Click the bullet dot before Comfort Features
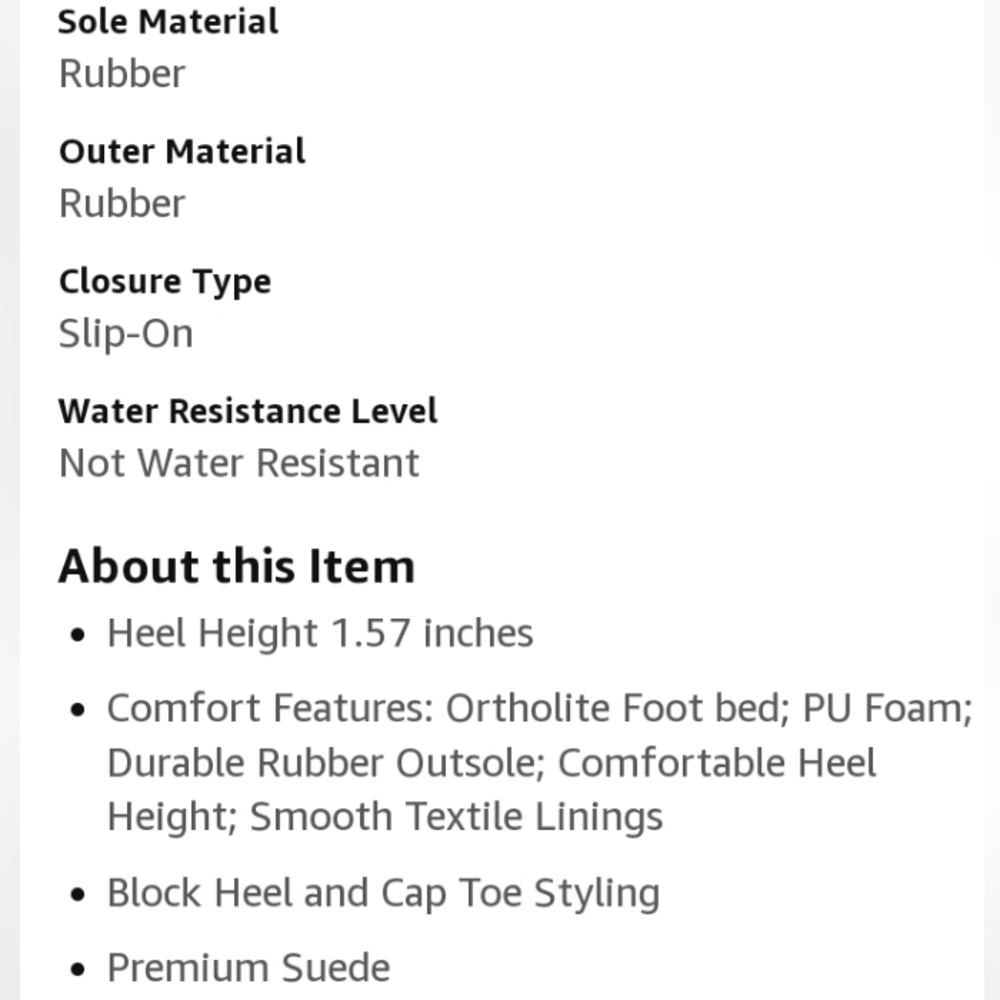 click(78, 710)
